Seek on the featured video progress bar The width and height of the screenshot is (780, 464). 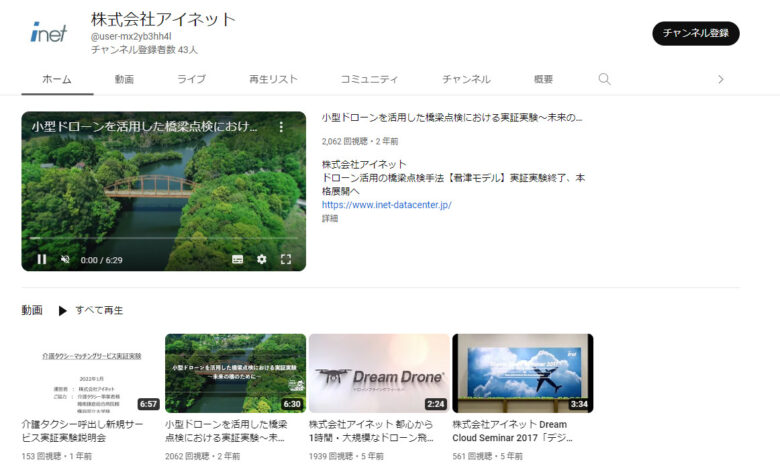164,238
